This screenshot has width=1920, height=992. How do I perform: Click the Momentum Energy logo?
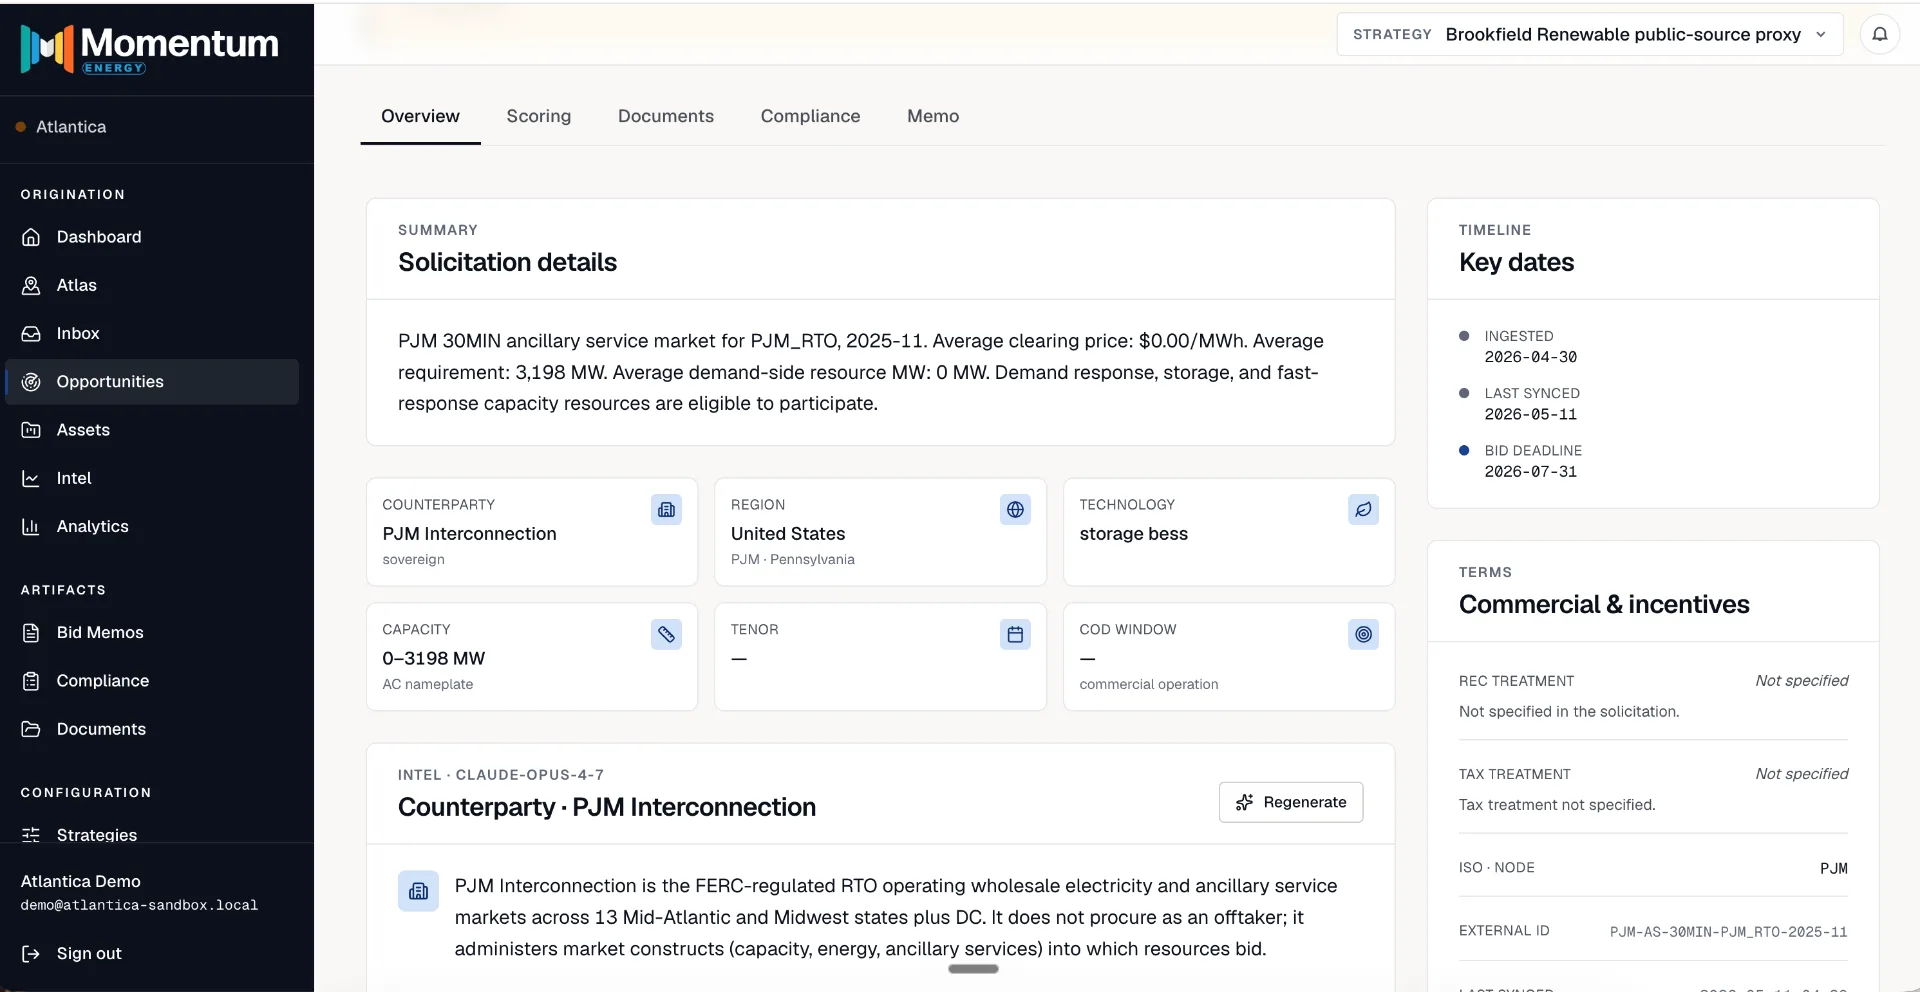[x=150, y=48]
